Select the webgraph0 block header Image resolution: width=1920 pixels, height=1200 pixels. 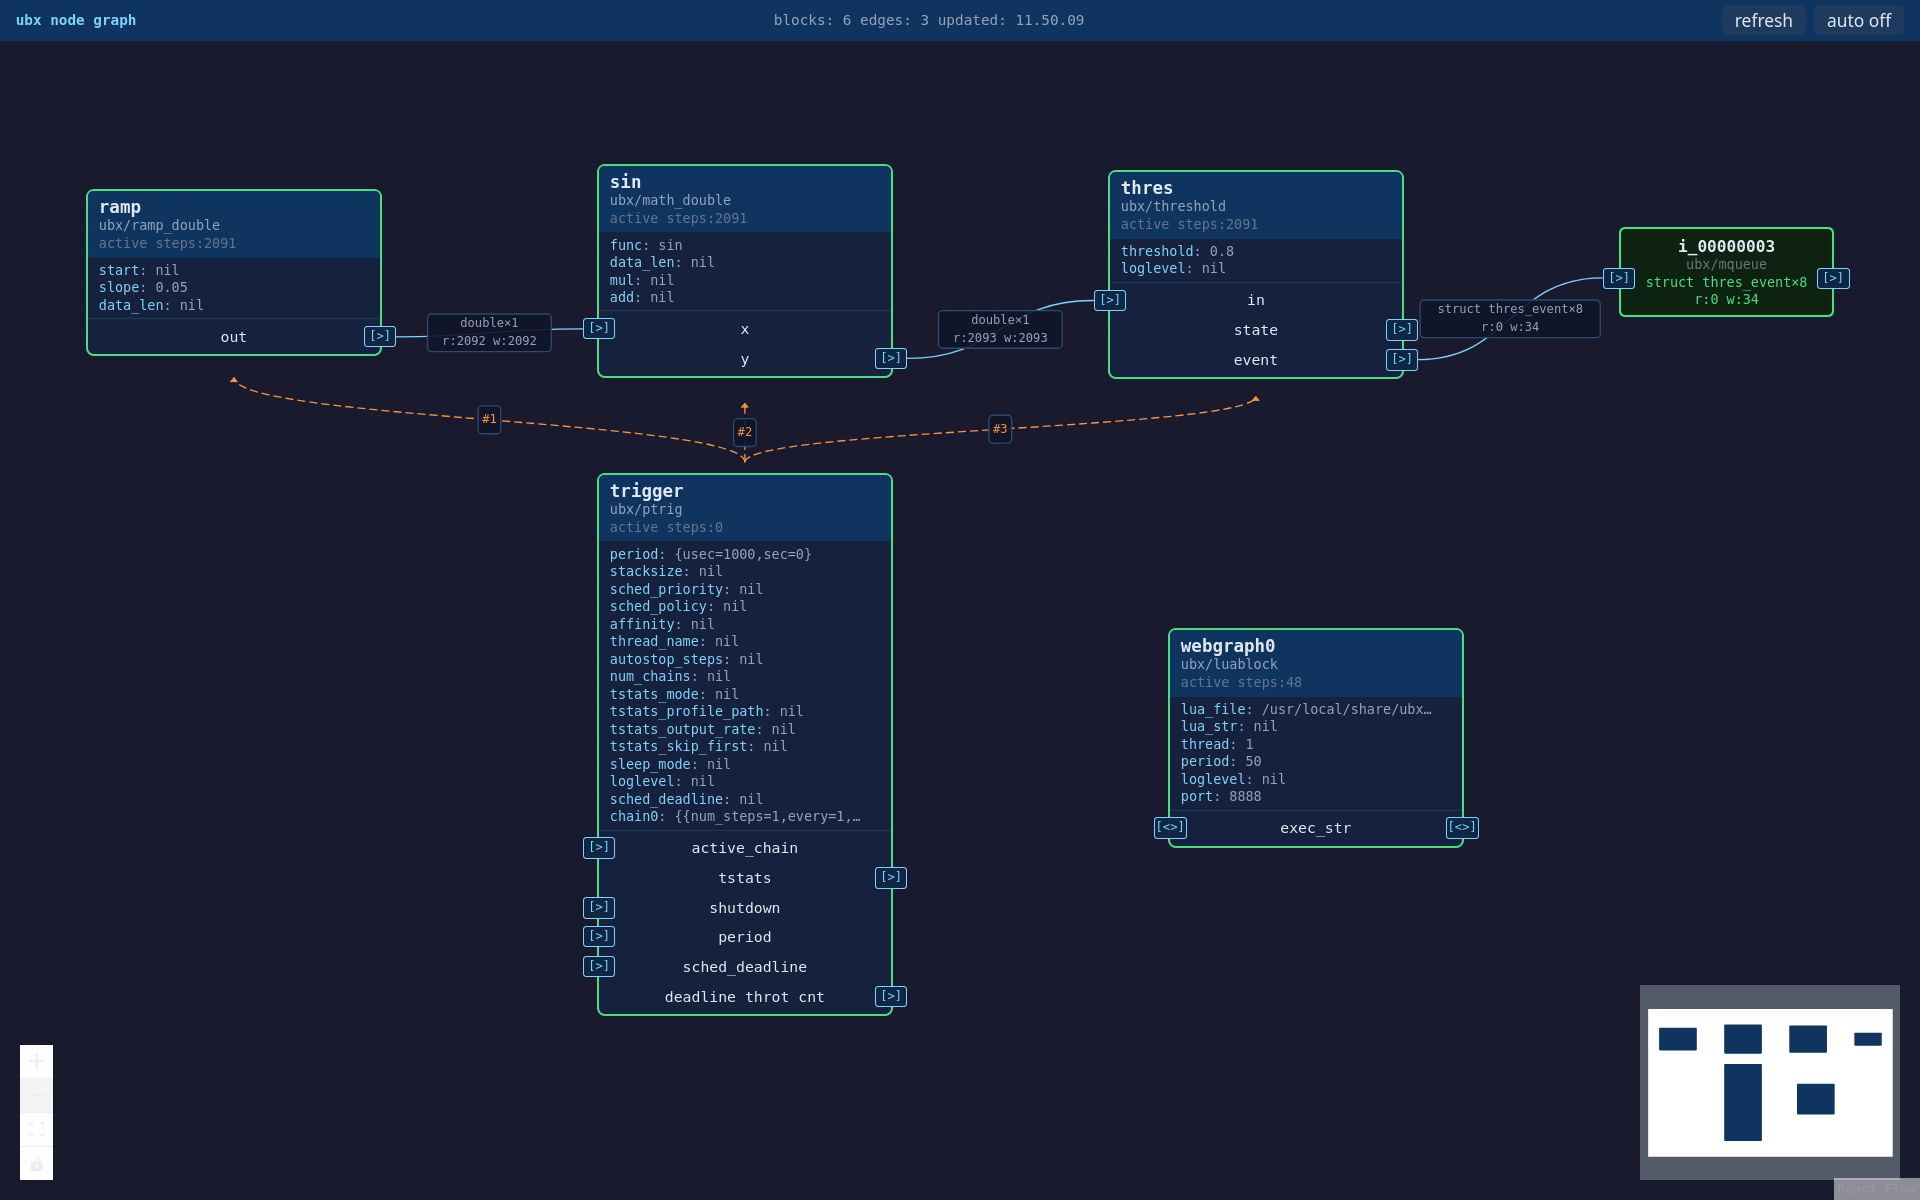click(1315, 663)
